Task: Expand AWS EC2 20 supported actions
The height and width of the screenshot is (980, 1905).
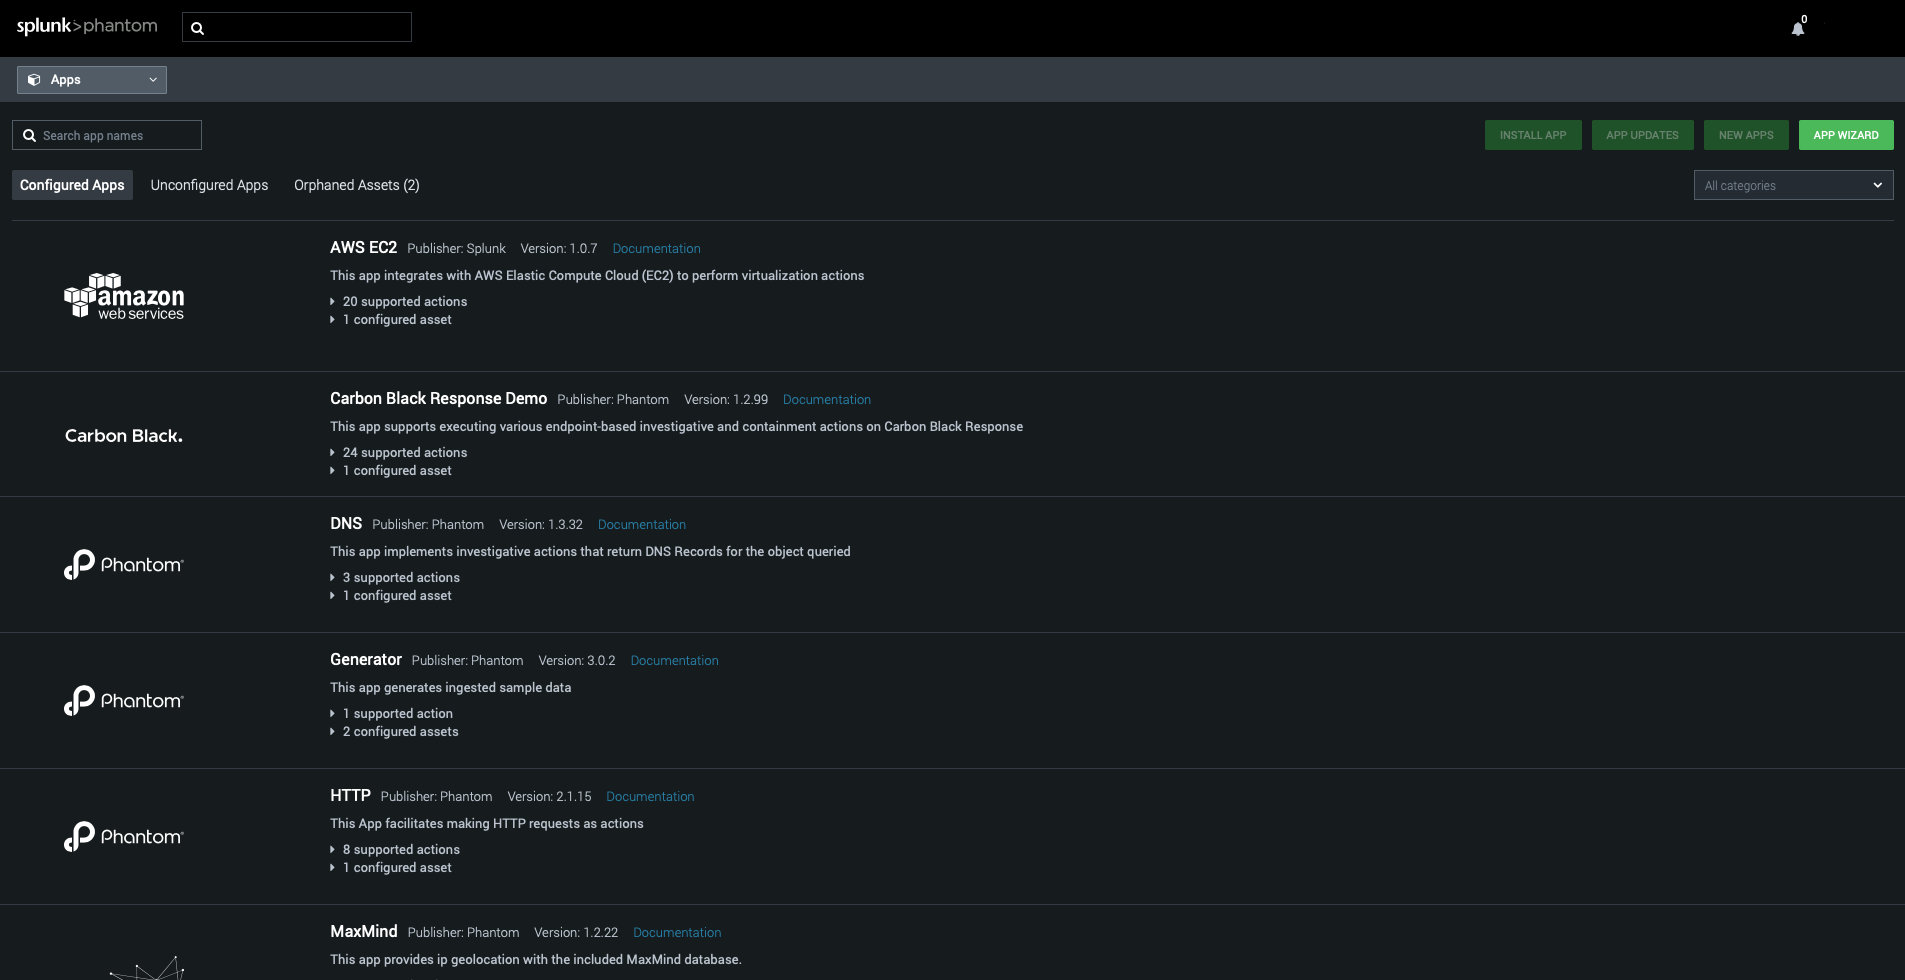Action: (399, 302)
